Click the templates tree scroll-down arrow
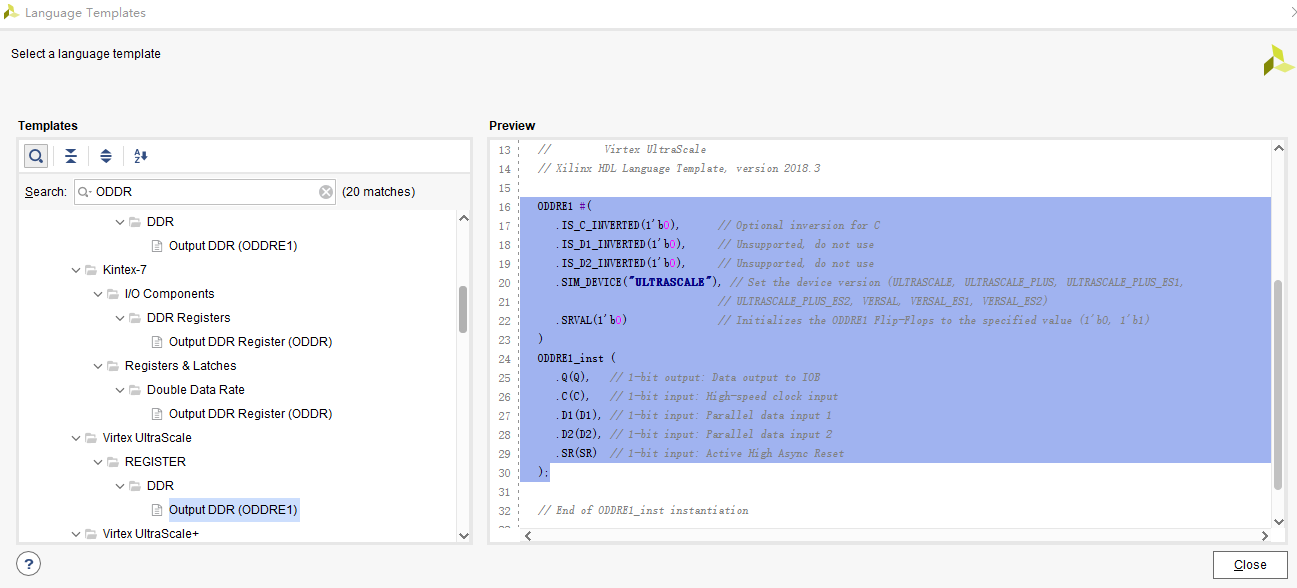Screen dimensions: 1297x588 click(x=463, y=536)
